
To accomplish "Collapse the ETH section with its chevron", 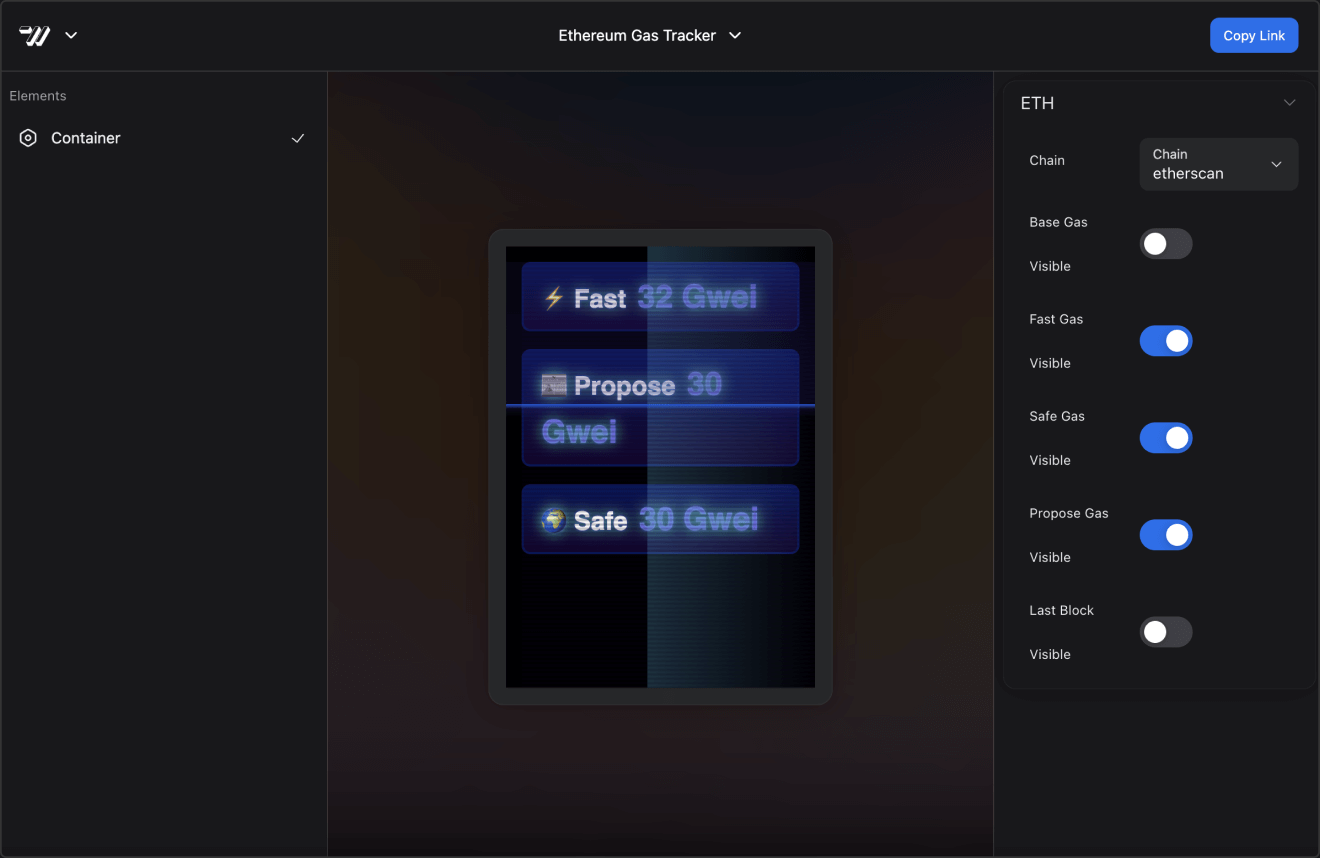I will (x=1289, y=103).
